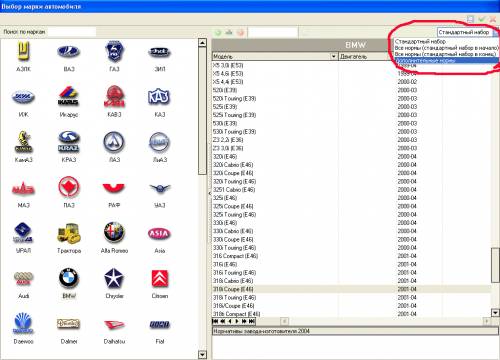The image size is (500, 360).
Task: Select the УРАЛ brand logo
Action: (x=23, y=232)
